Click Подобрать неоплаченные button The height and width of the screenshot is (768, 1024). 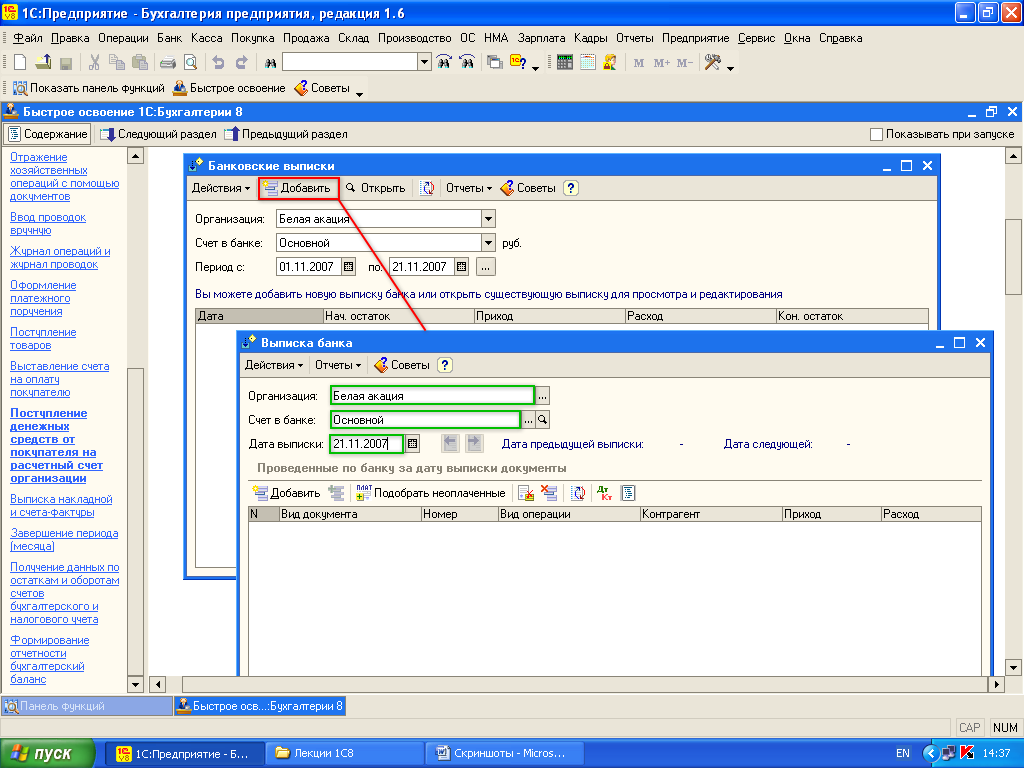[431, 493]
